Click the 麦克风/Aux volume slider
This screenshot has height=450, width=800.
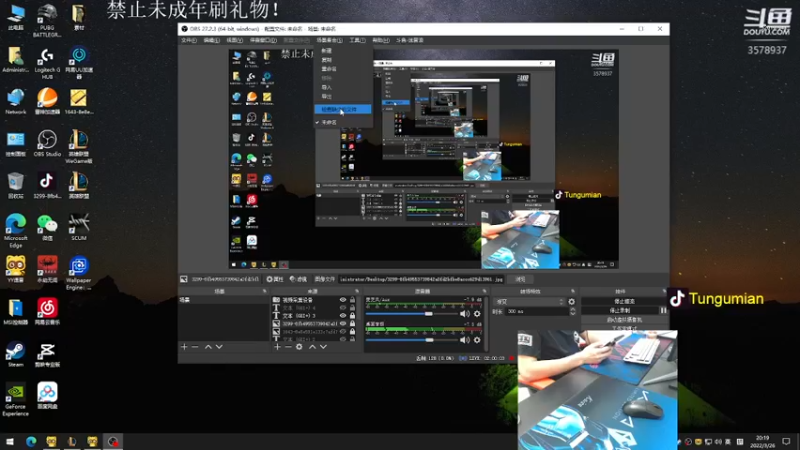412,314
